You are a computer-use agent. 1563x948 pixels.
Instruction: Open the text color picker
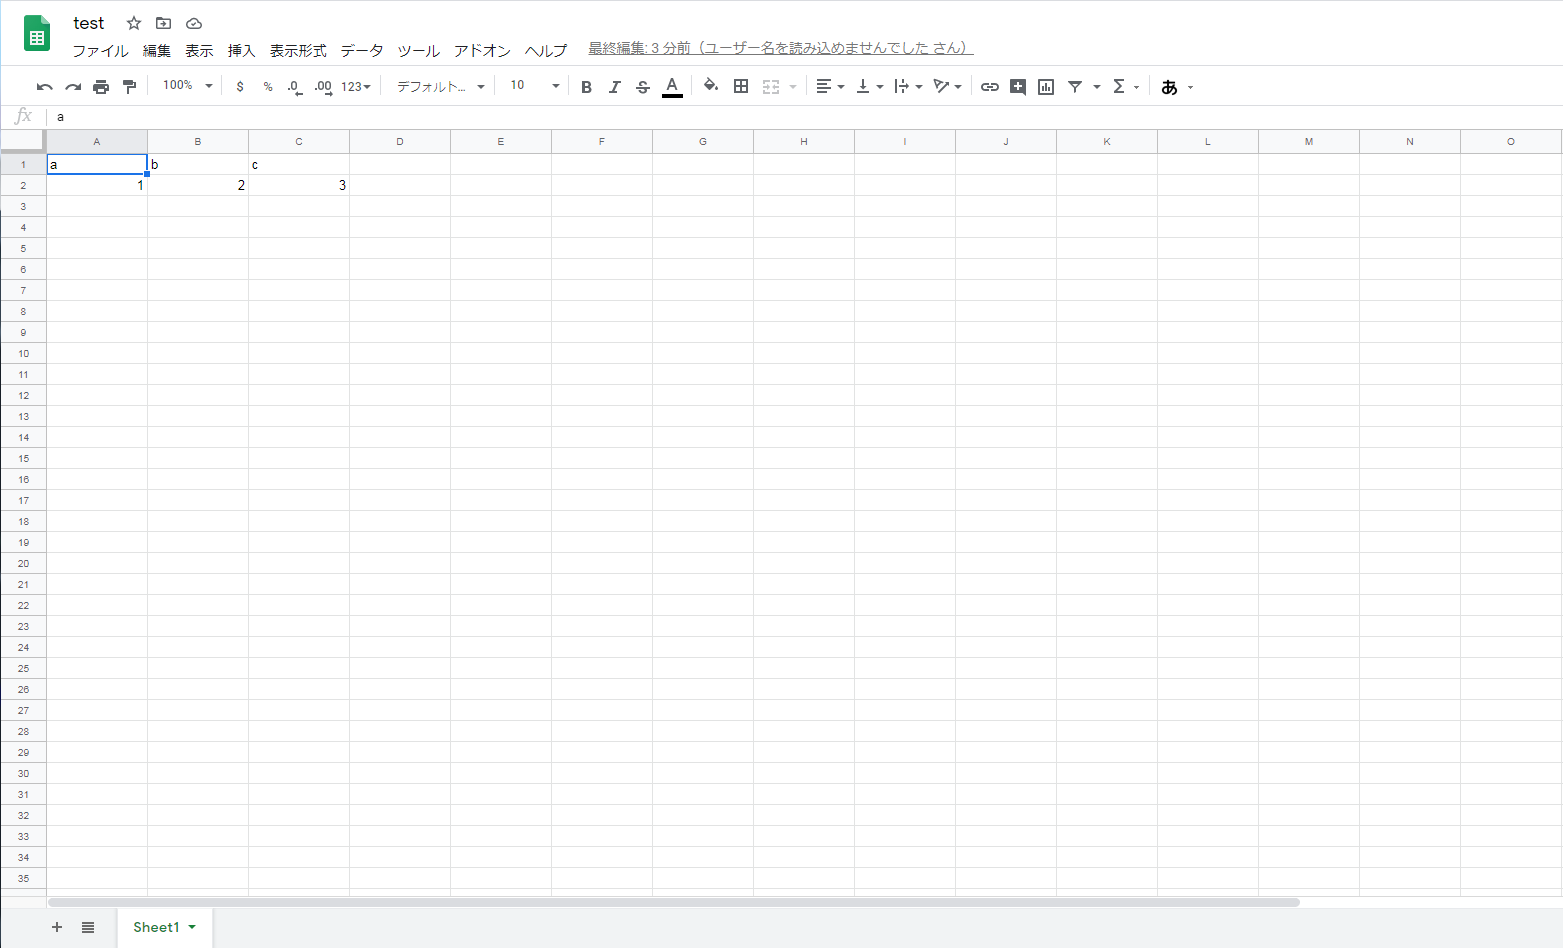672,87
